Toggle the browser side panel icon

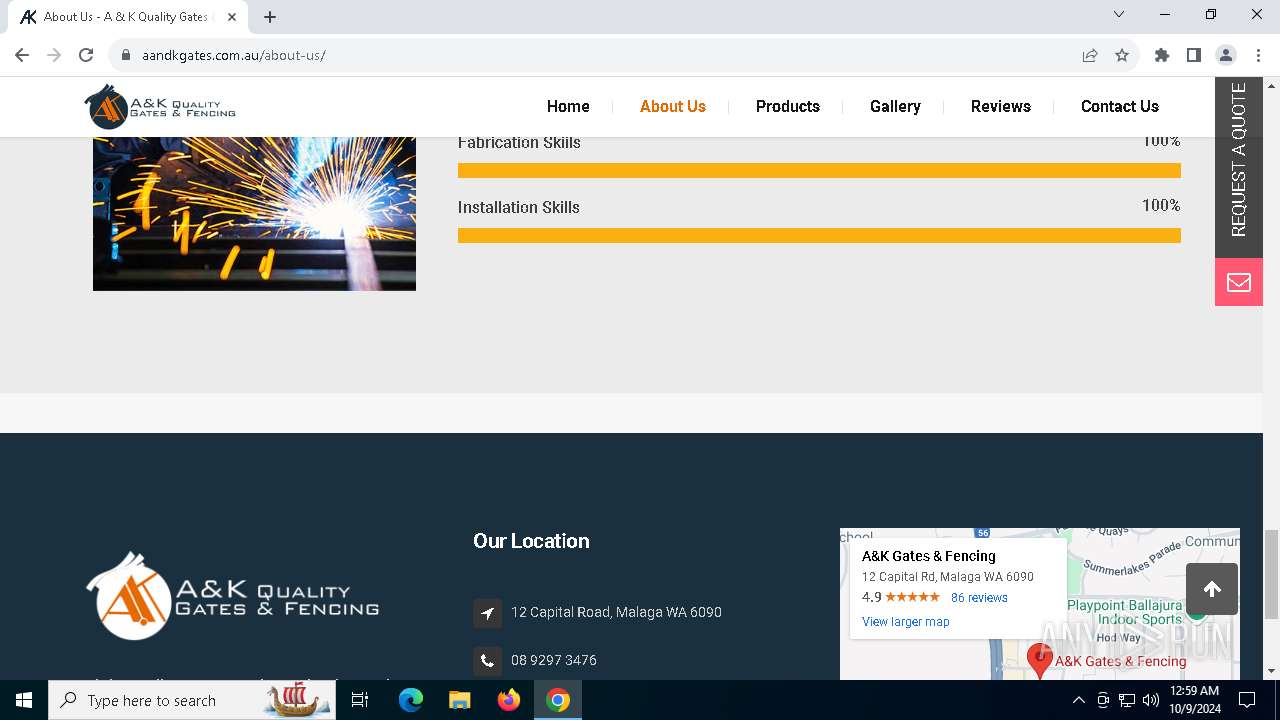[x=1194, y=55]
